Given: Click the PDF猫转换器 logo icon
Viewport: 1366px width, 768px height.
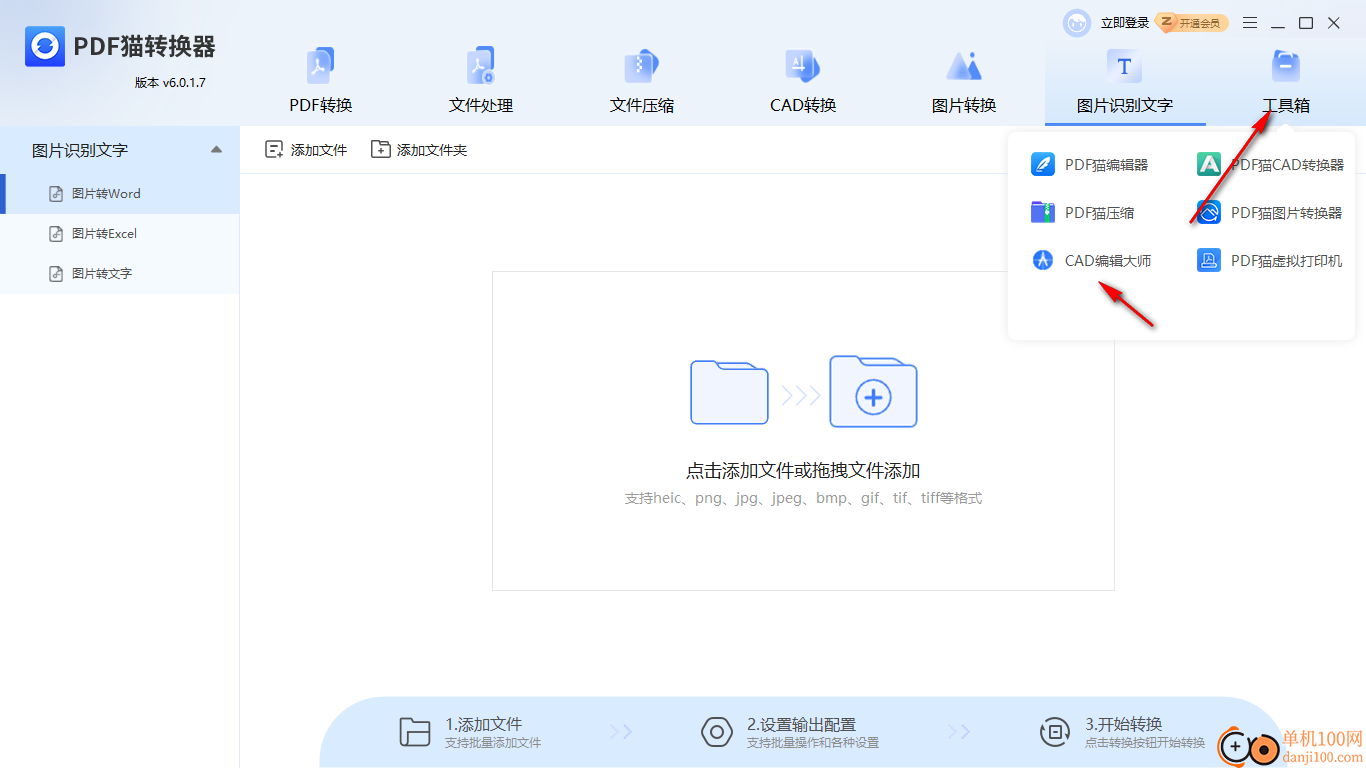Looking at the screenshot, I should pos(45,46).
